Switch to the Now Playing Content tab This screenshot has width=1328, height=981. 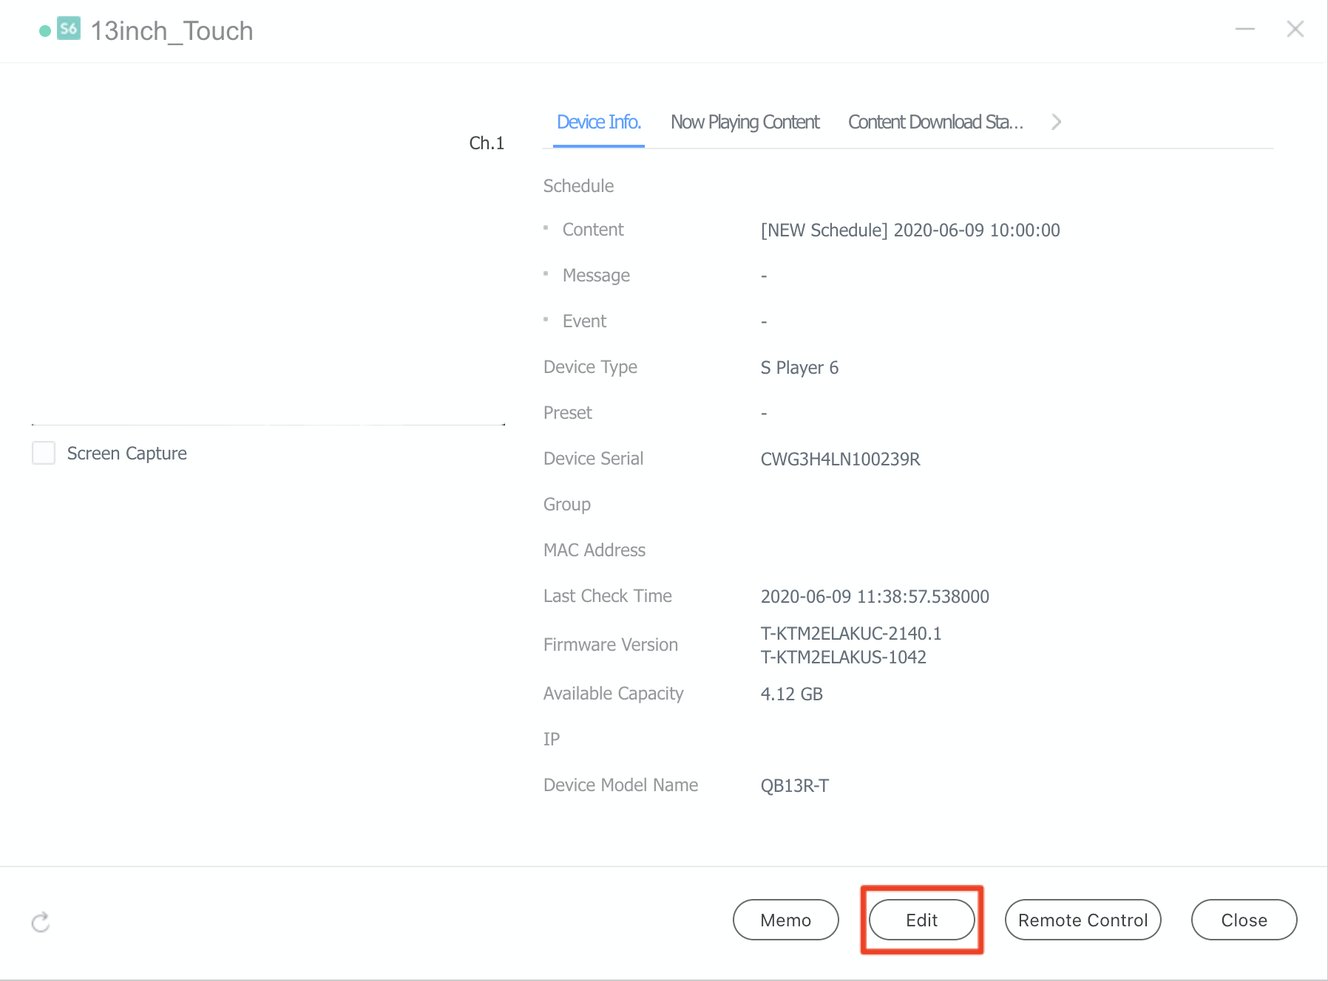744,121
